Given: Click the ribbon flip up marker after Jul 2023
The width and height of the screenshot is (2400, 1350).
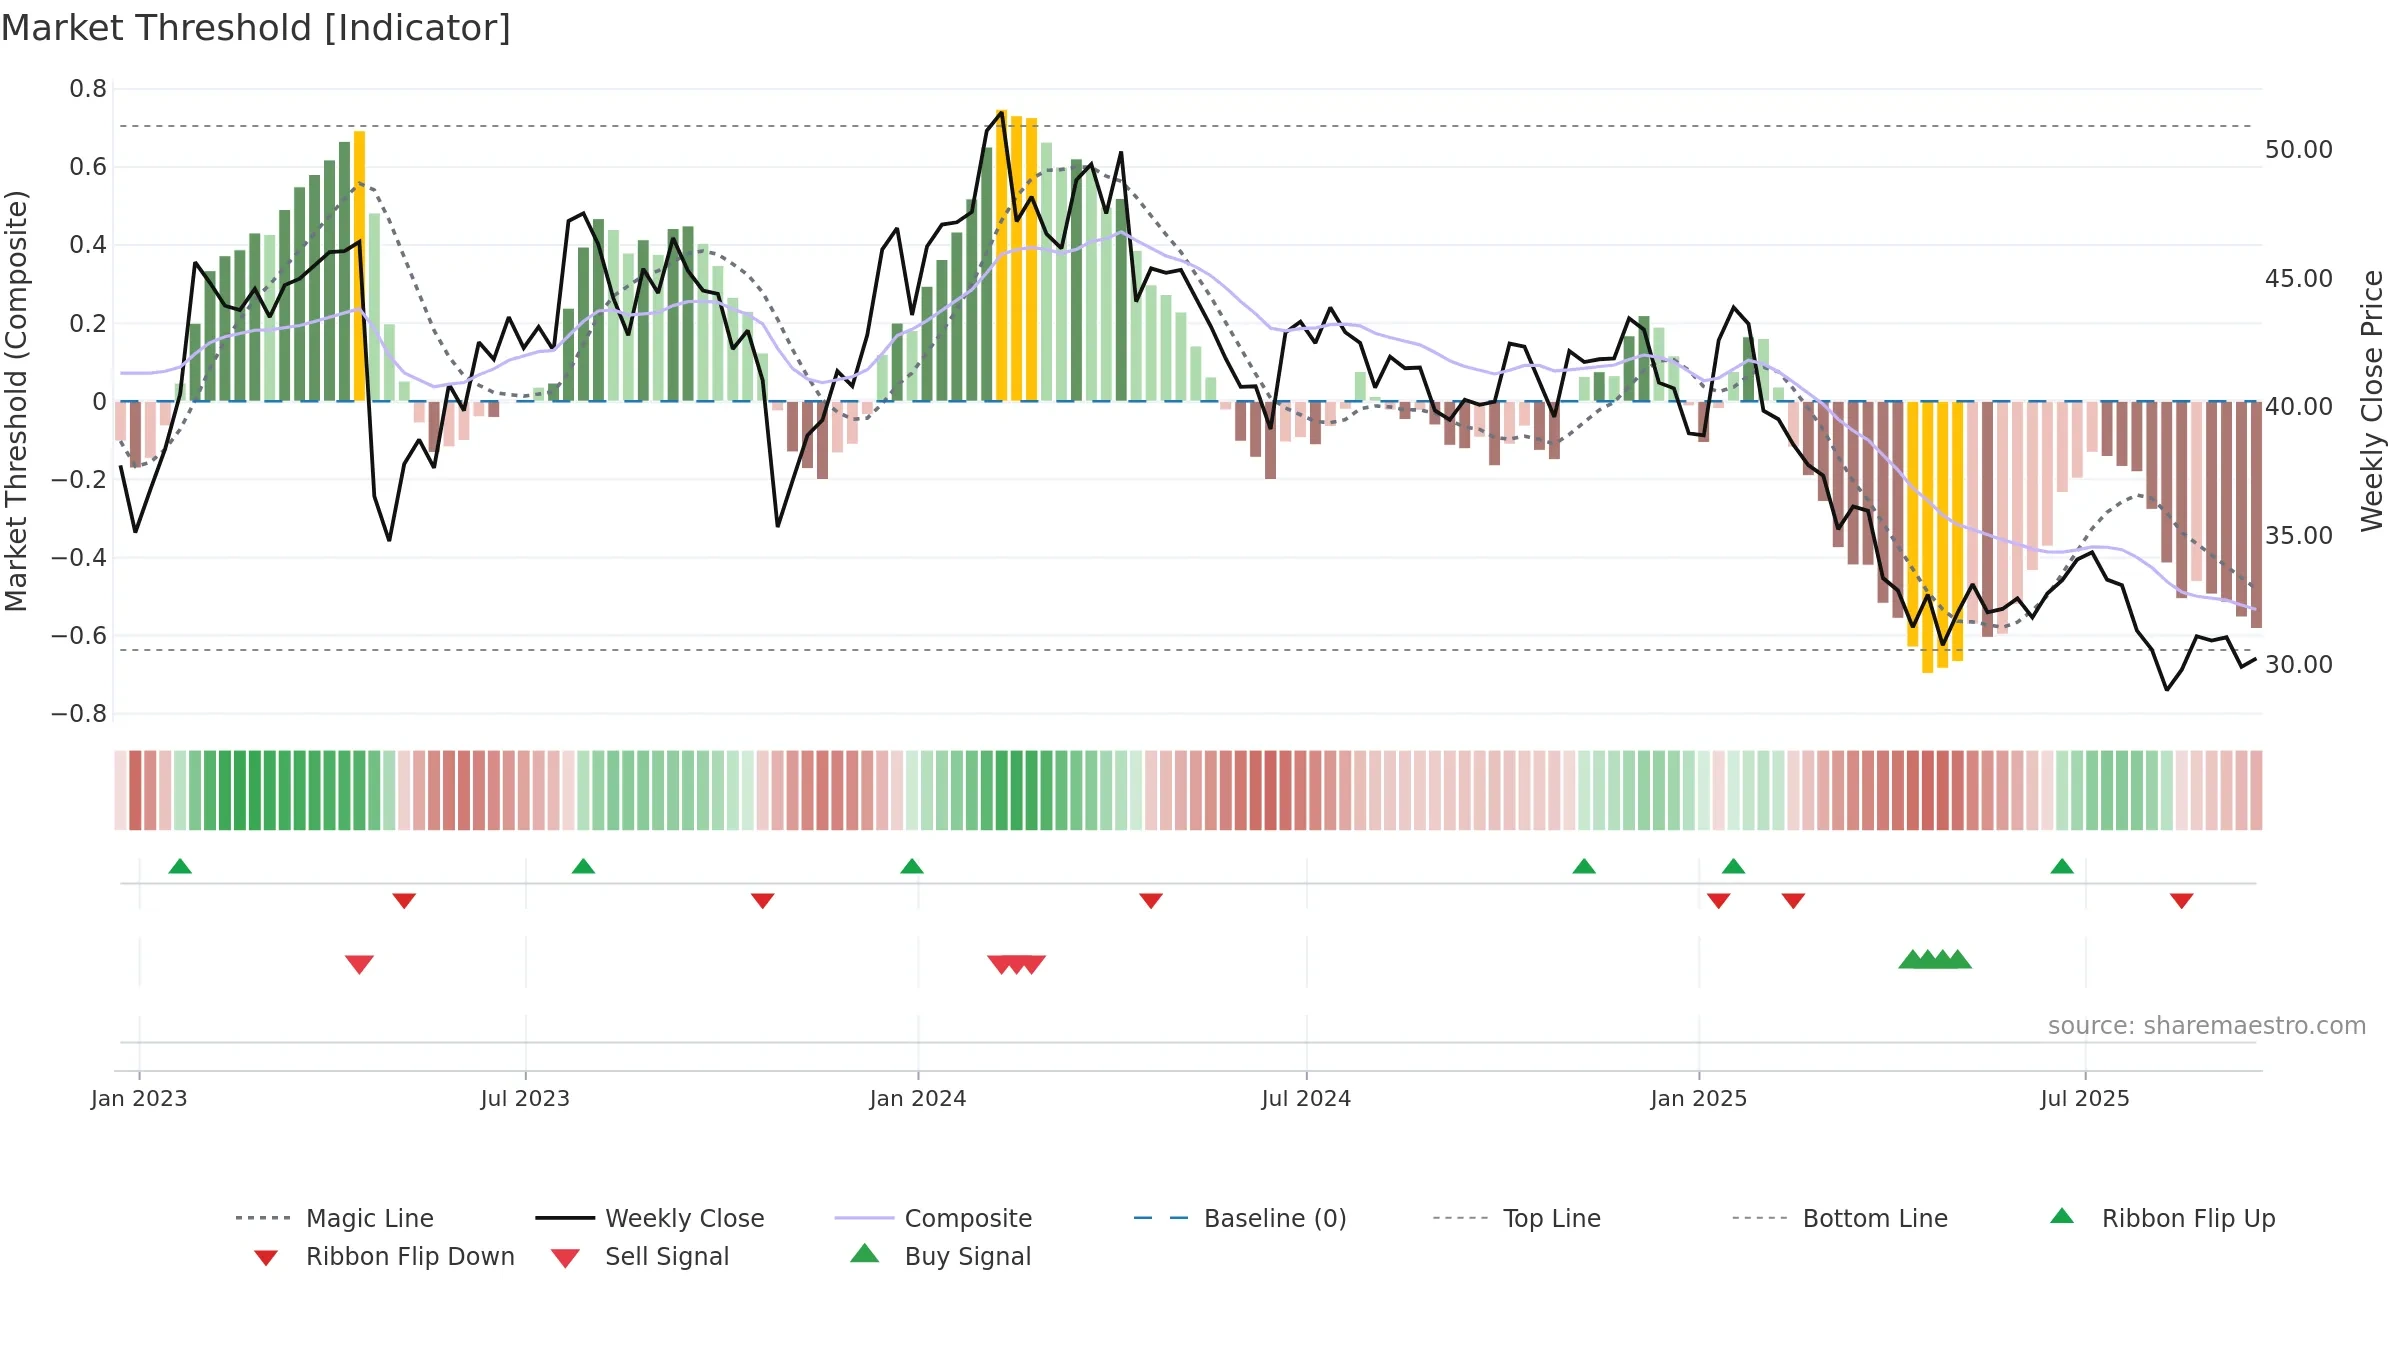Looking at the screenshot, I should pyautogui.click(x=583, y=866).
